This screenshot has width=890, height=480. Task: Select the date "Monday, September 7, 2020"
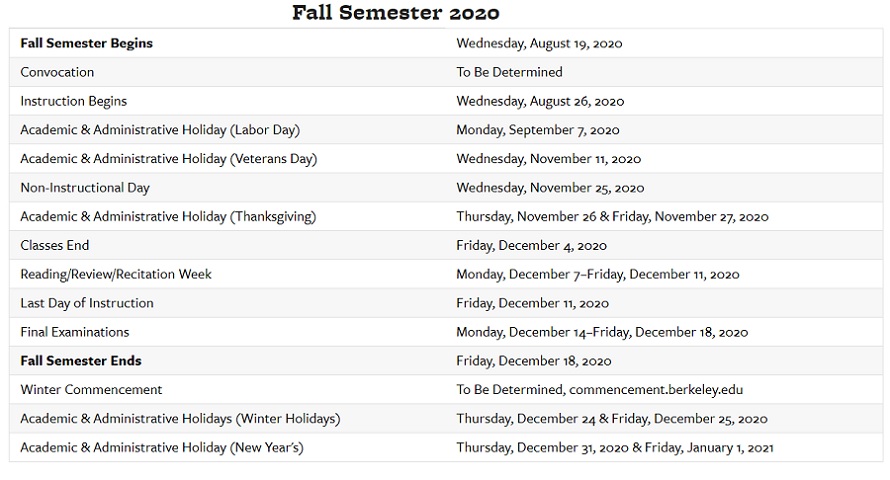coord(538,130)
